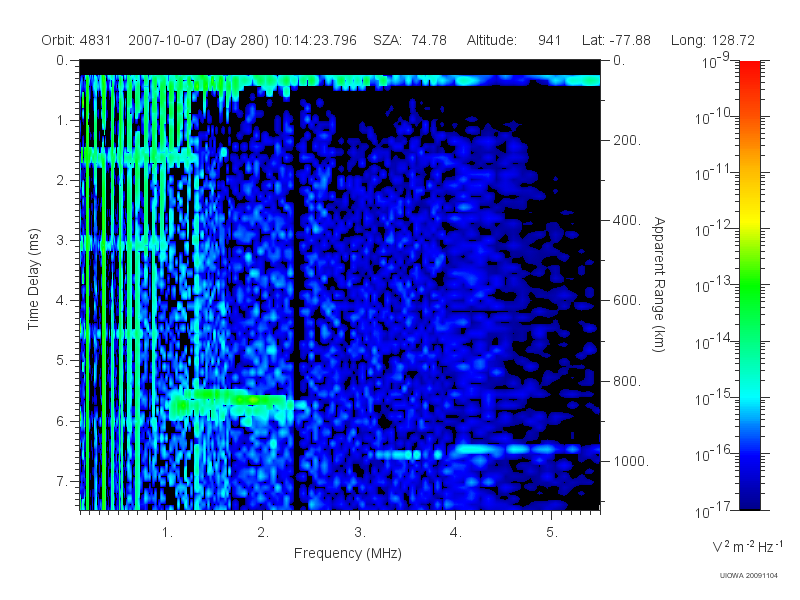Click the 'UIOWA 20091104' credit text
Image resolution: width=800 pixels, height=600 pixels.
748,576
